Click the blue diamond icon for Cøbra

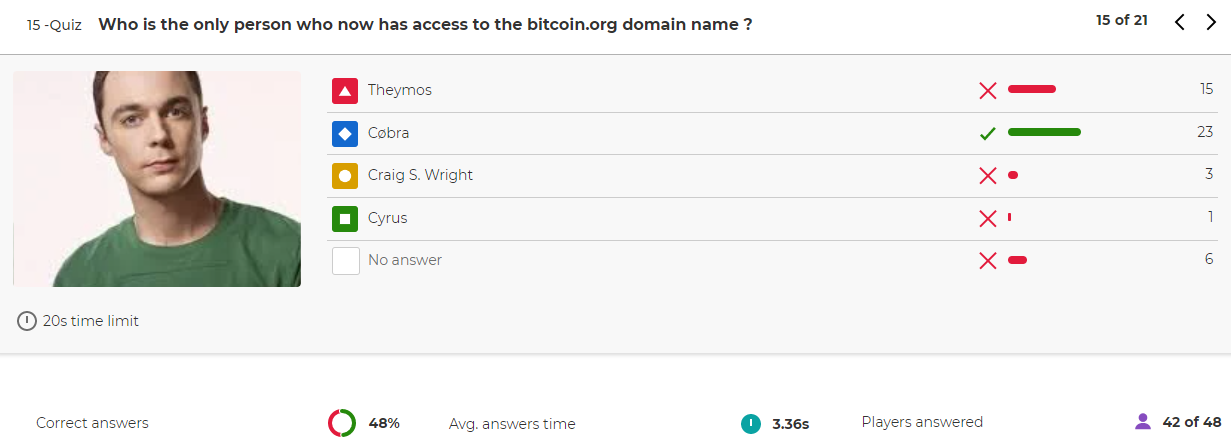point(345,133)
